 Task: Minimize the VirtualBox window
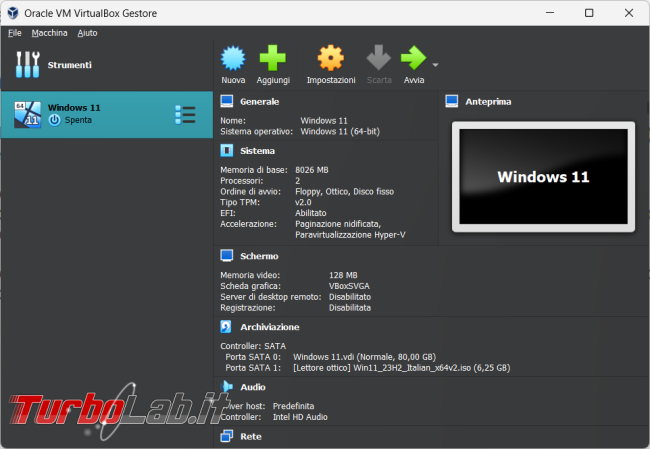pos(550,13)
